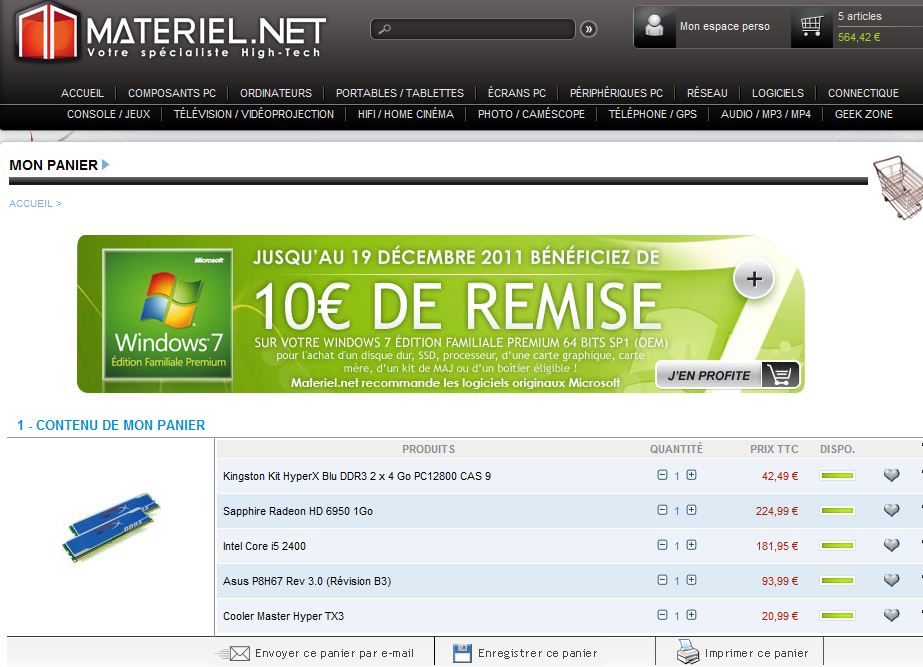This screenshot has height=667, width=923.
Task: Add Sapphire Radeon HD 6950 to wishlist heart
Action: 891,511
